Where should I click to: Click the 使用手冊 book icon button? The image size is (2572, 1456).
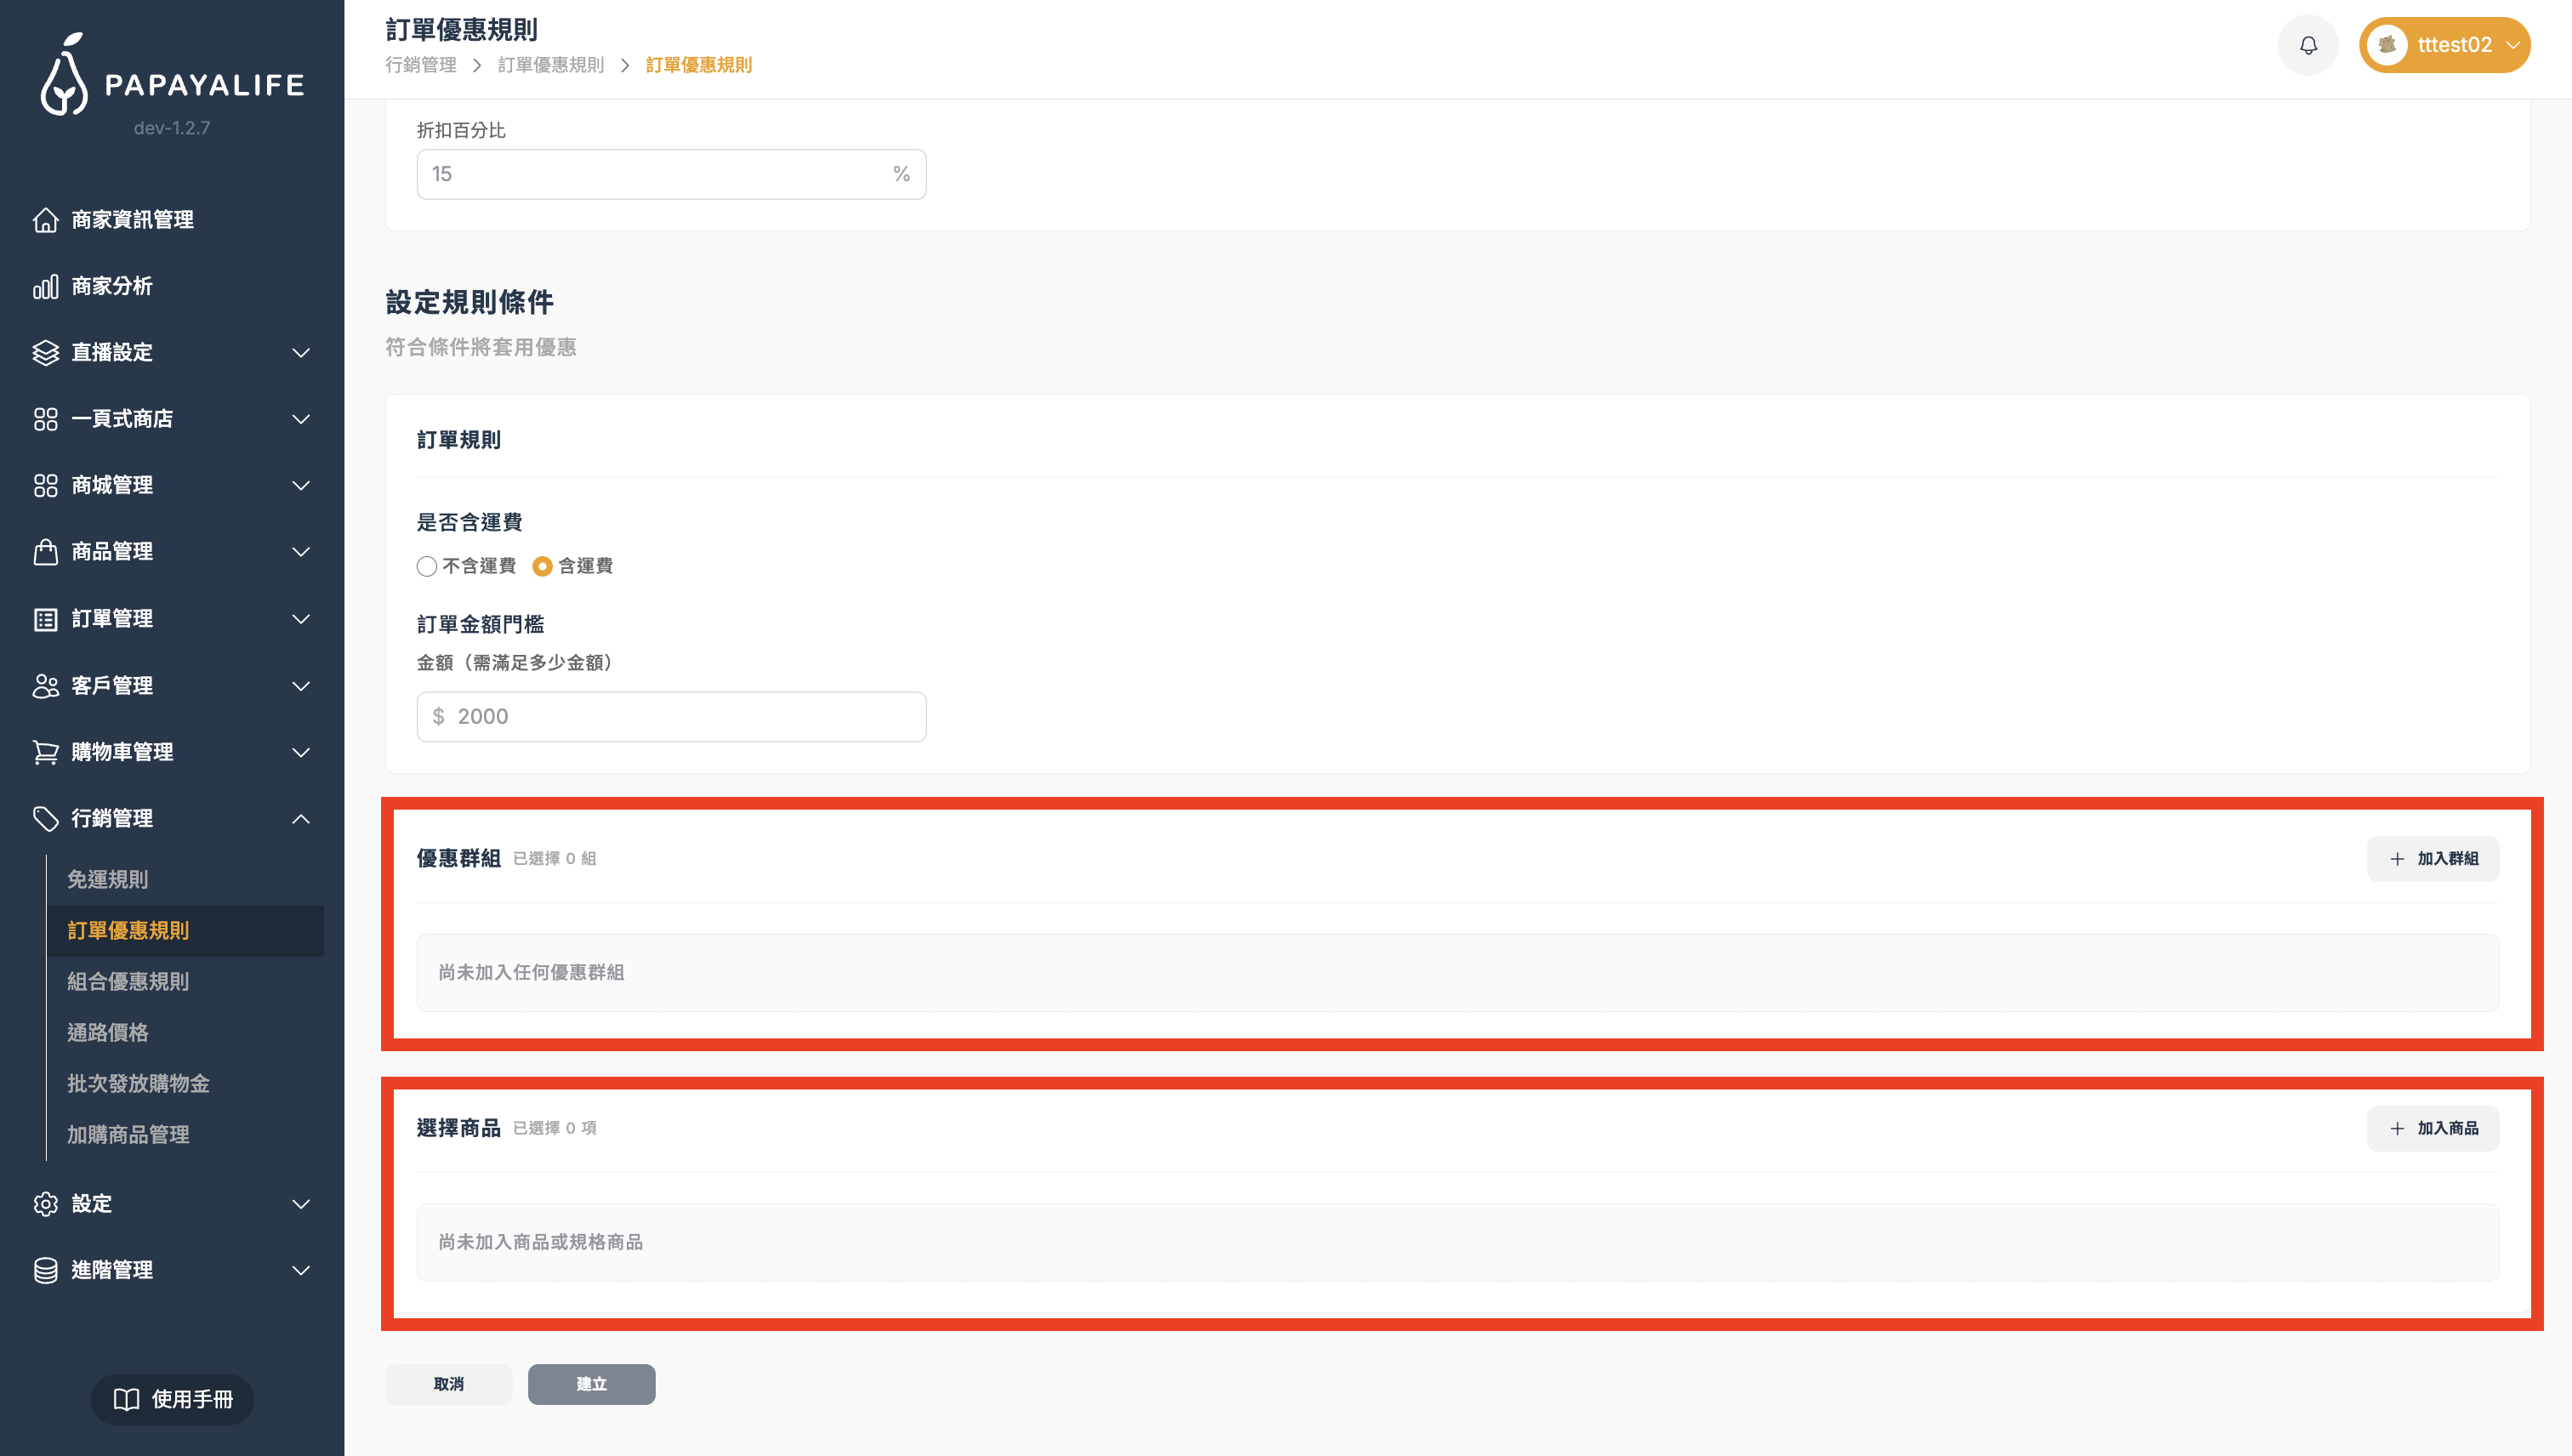[x=172, y=1399]
